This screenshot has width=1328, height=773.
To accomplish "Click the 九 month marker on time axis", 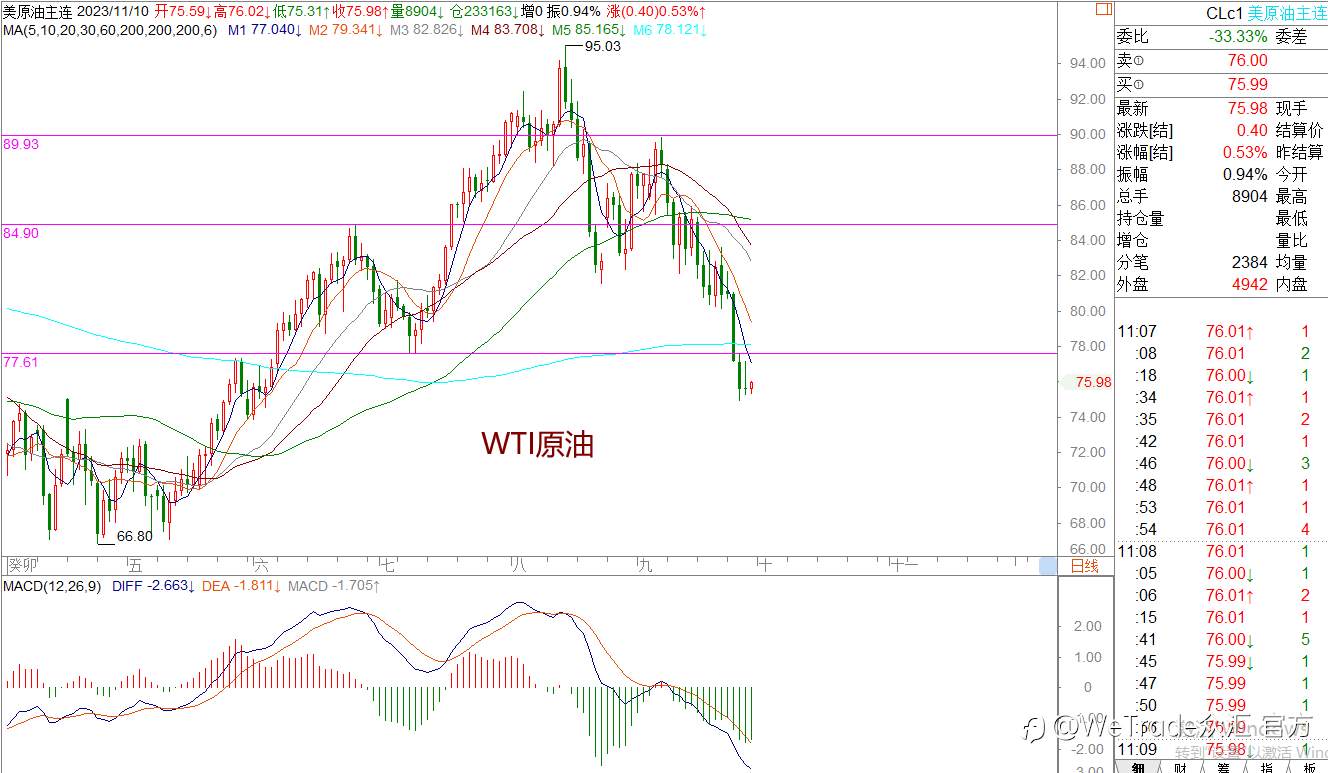I will (643, 566).
